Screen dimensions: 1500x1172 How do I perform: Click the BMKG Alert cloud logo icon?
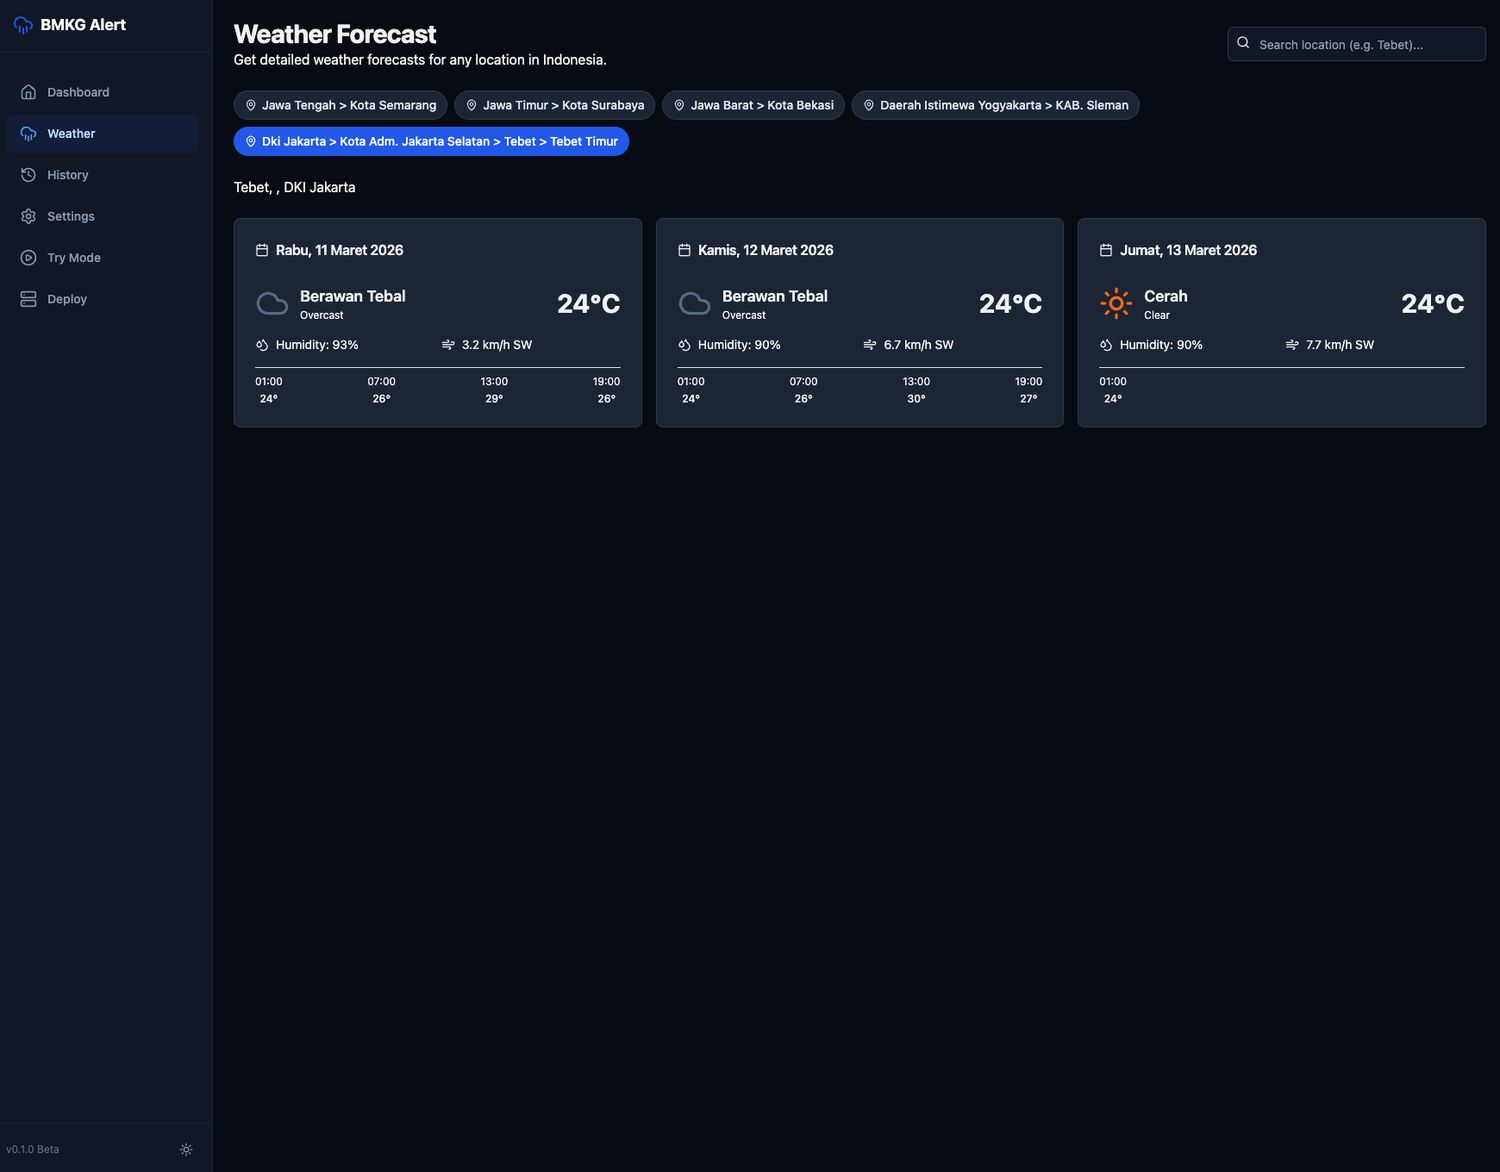(x=23, y=25)
